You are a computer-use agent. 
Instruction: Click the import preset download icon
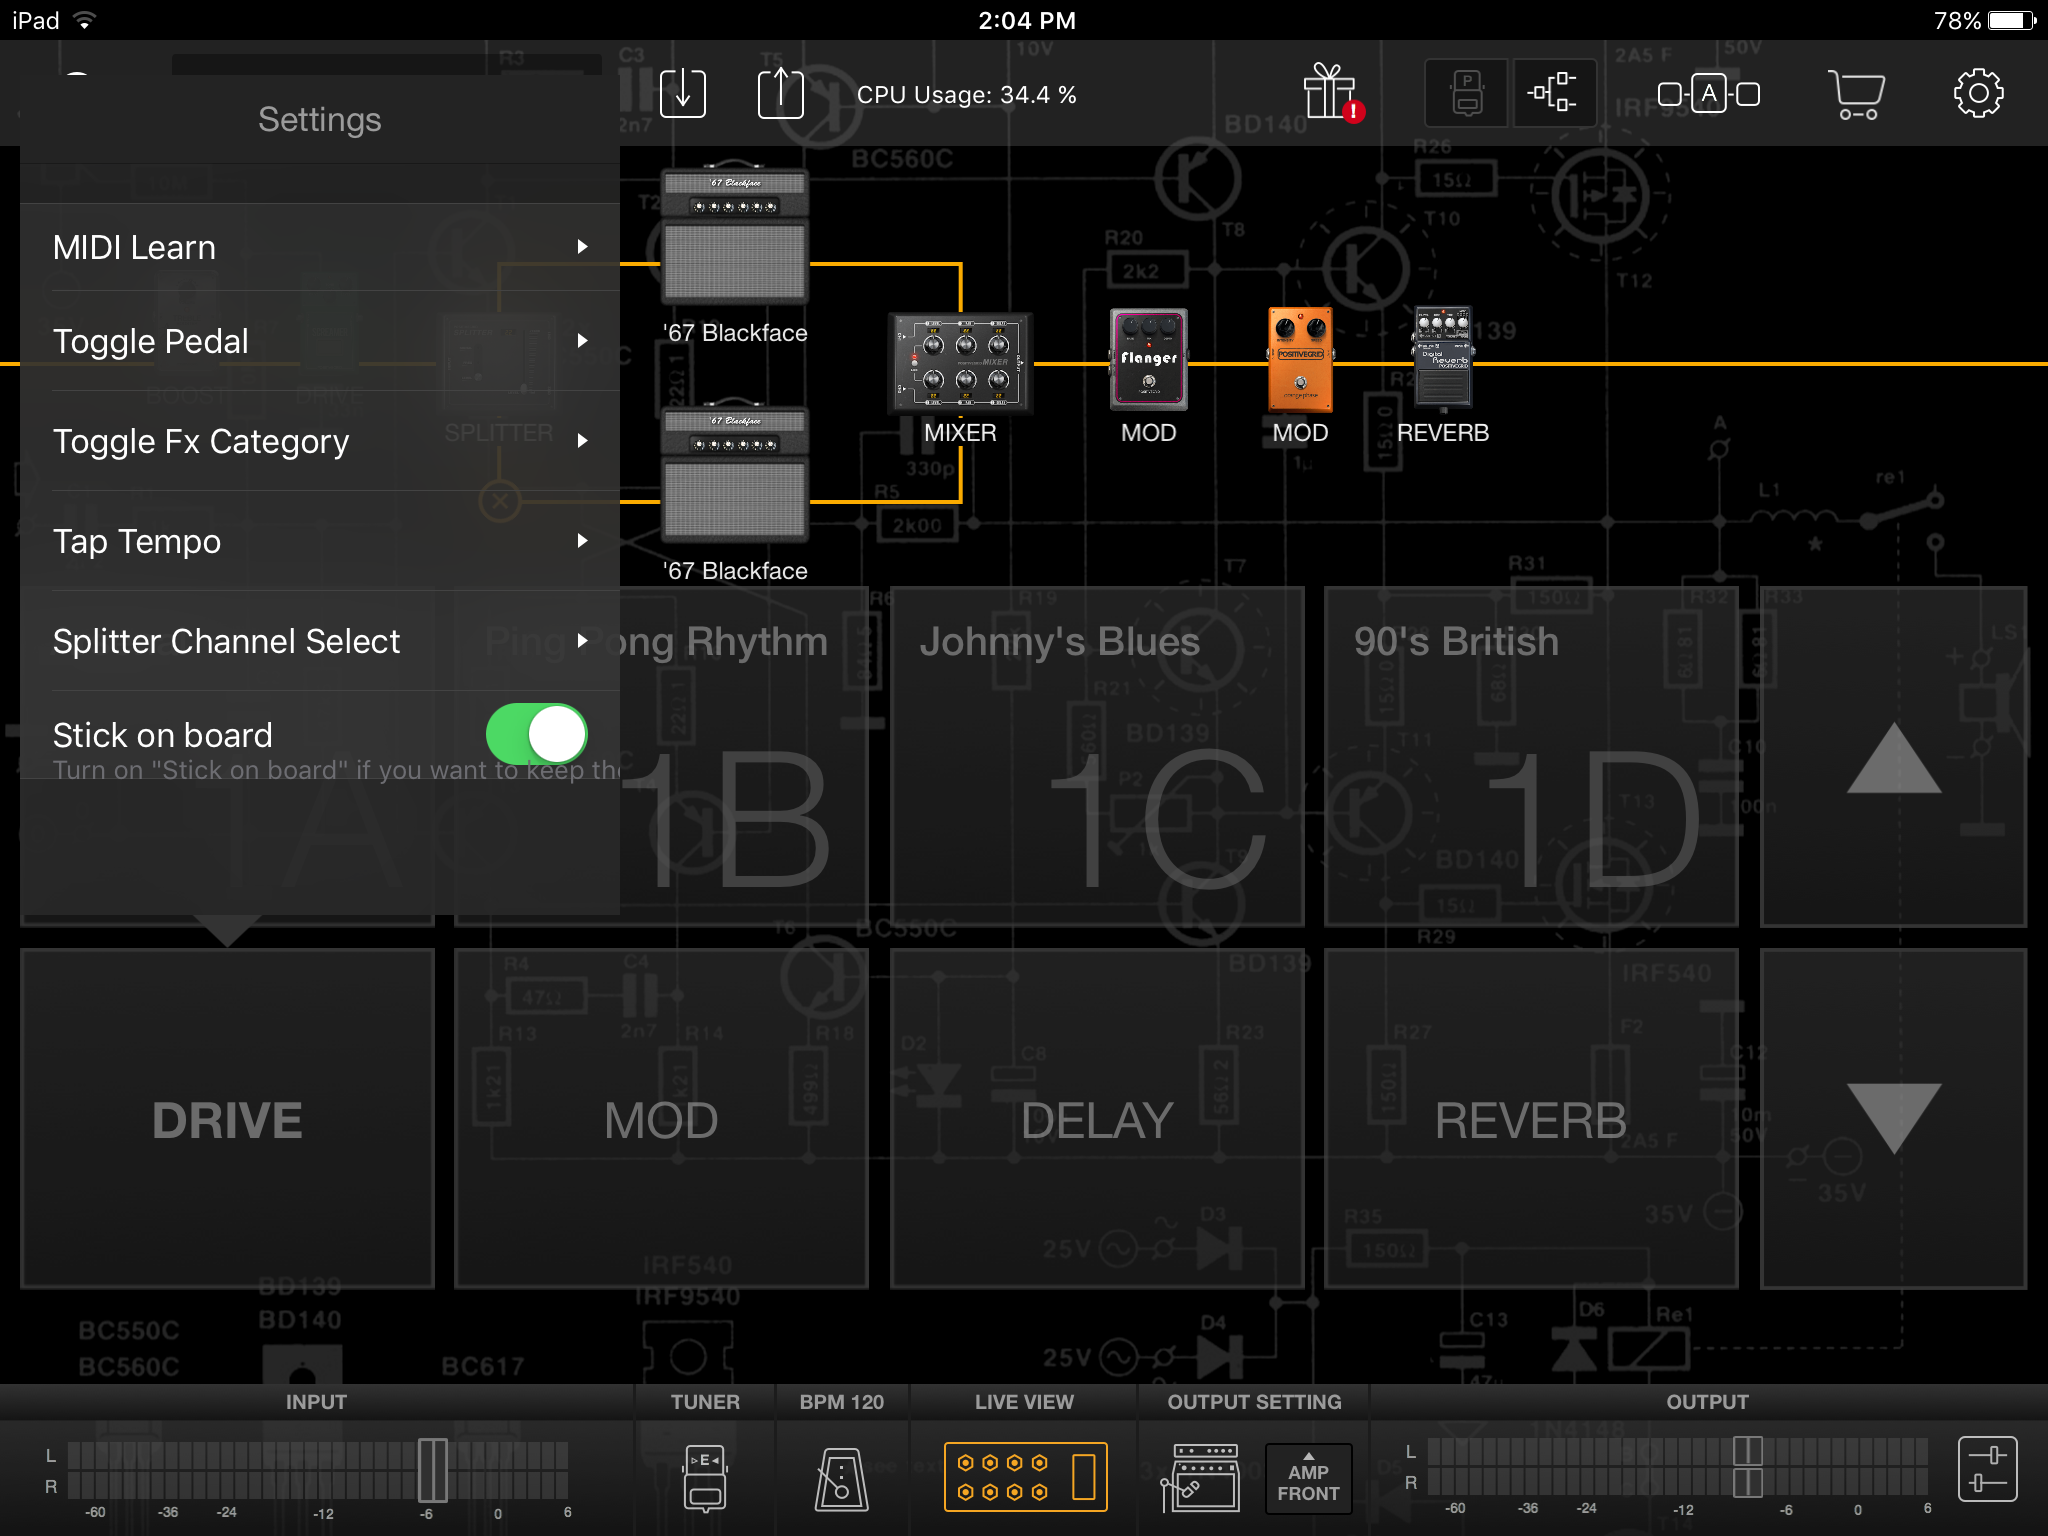683,94
